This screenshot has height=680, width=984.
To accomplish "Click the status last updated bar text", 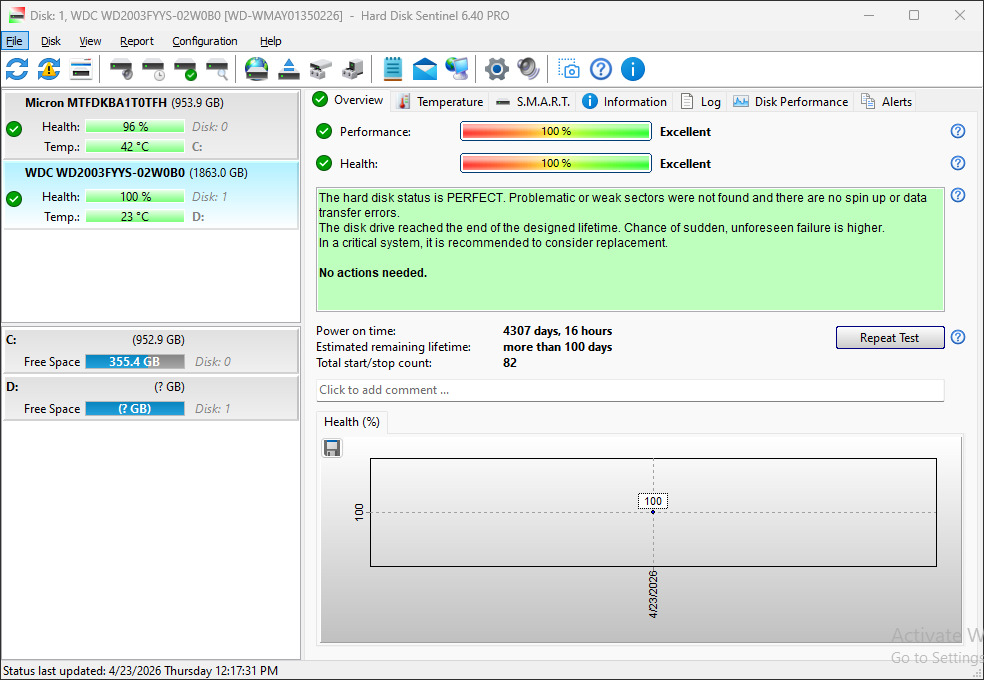I will 141,671.
